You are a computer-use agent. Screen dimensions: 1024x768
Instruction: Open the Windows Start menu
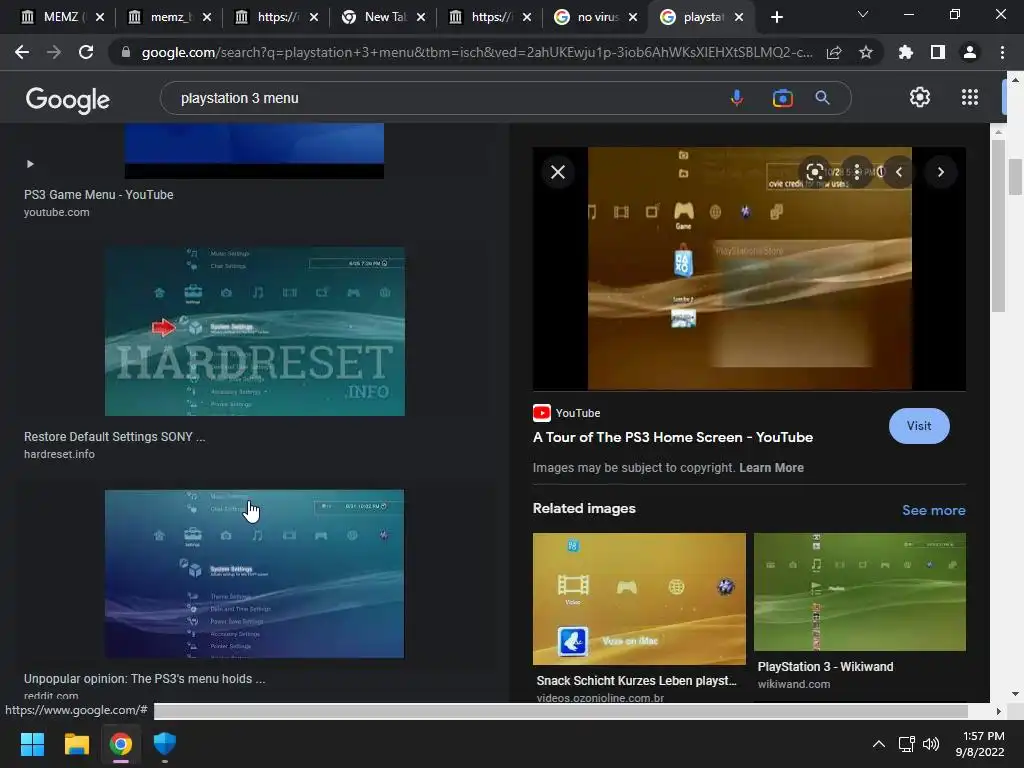coord(32,744)
